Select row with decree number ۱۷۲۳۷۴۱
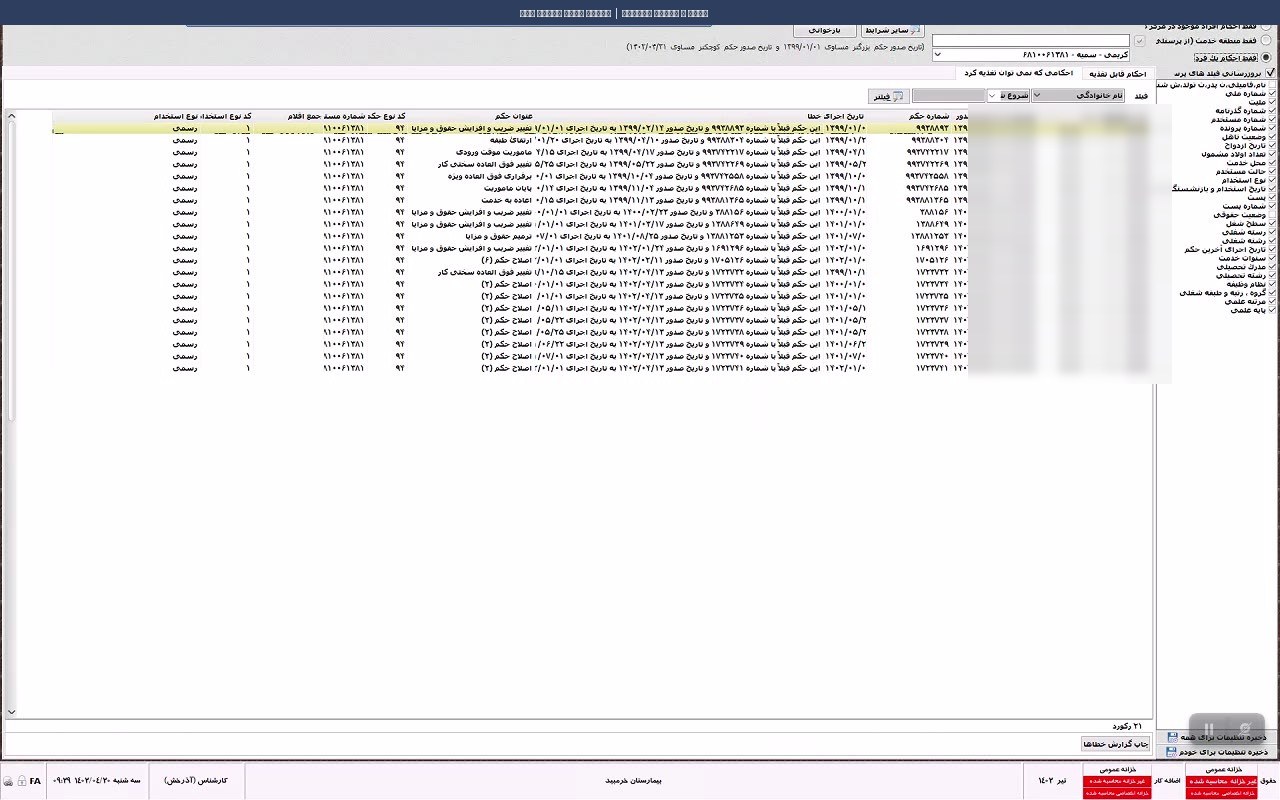The image size is (1280, 800). point(600,368)
